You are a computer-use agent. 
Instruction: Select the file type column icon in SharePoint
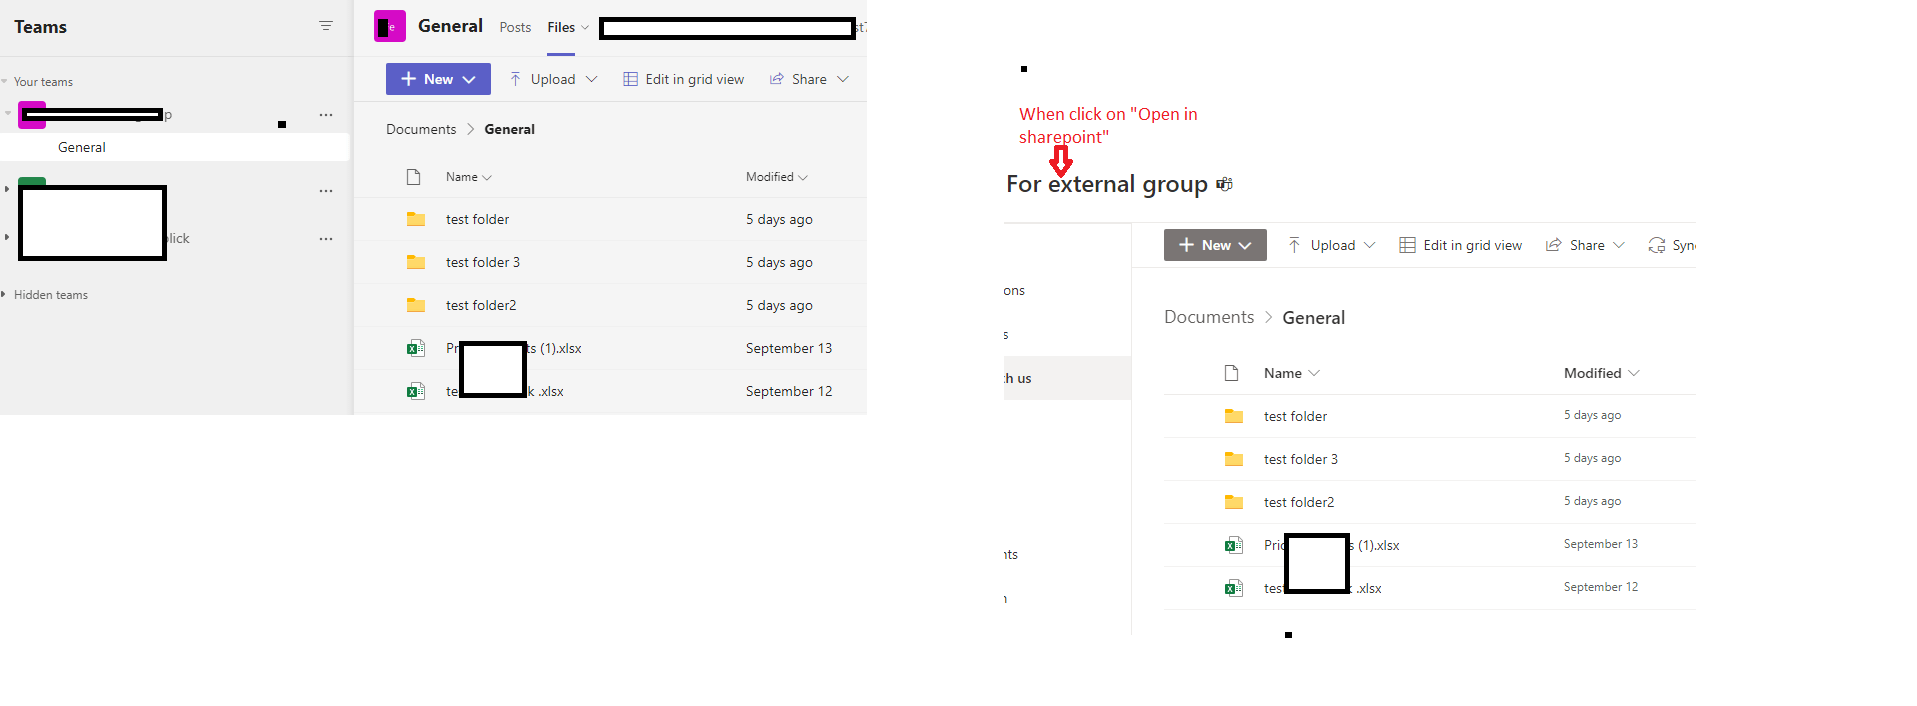[1232, 373]
